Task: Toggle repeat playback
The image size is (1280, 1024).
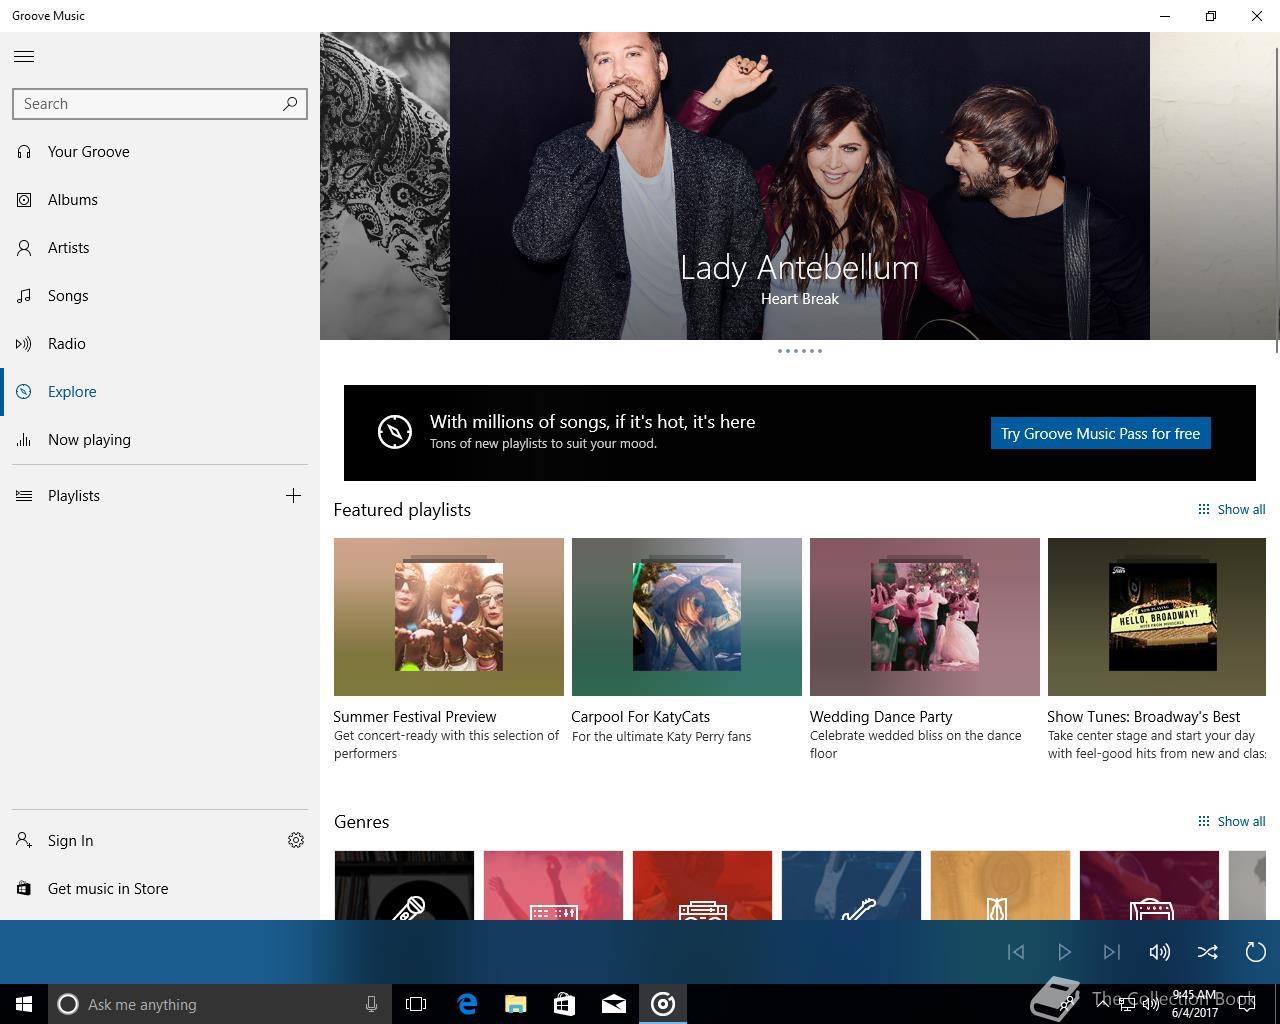Action: point(1256,952)
